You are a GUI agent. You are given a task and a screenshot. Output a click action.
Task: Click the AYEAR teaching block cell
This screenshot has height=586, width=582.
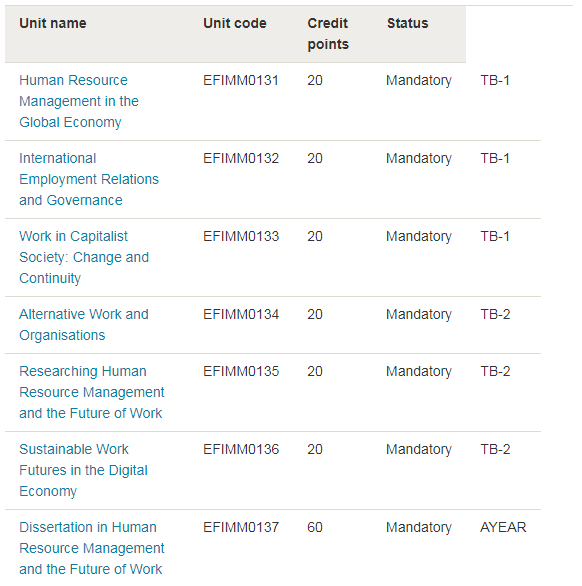coord(503,527)
